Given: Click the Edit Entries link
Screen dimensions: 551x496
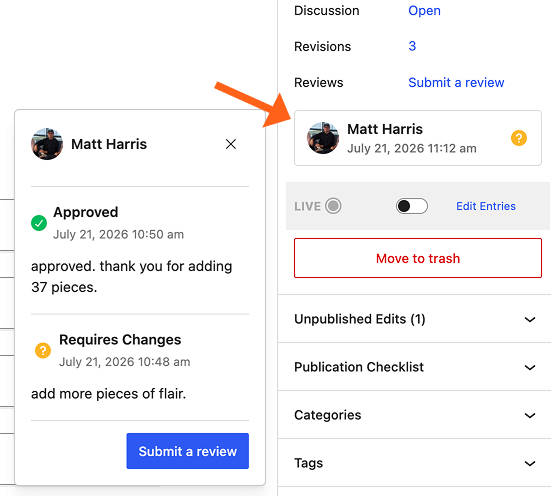Looking at the screenshot, I should [x=486, y=206].
